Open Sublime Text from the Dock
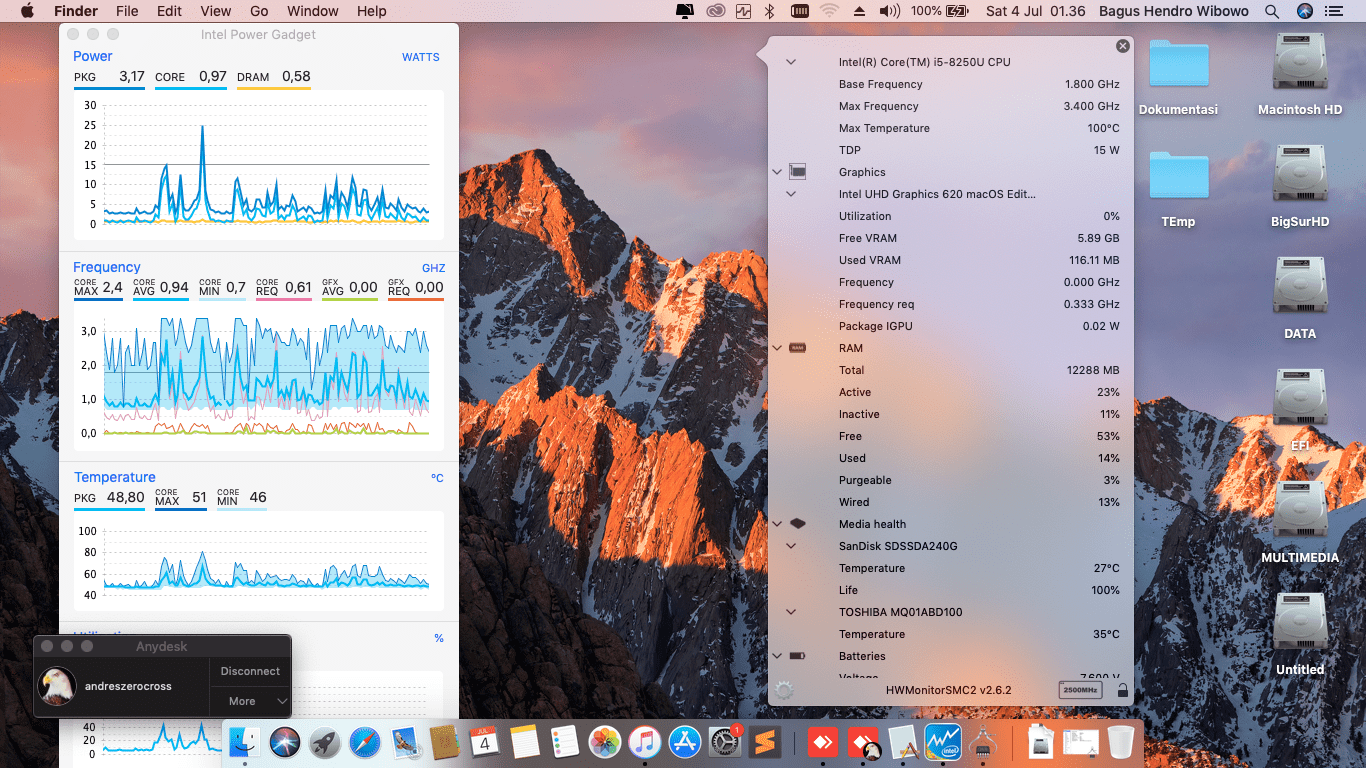 765,742
